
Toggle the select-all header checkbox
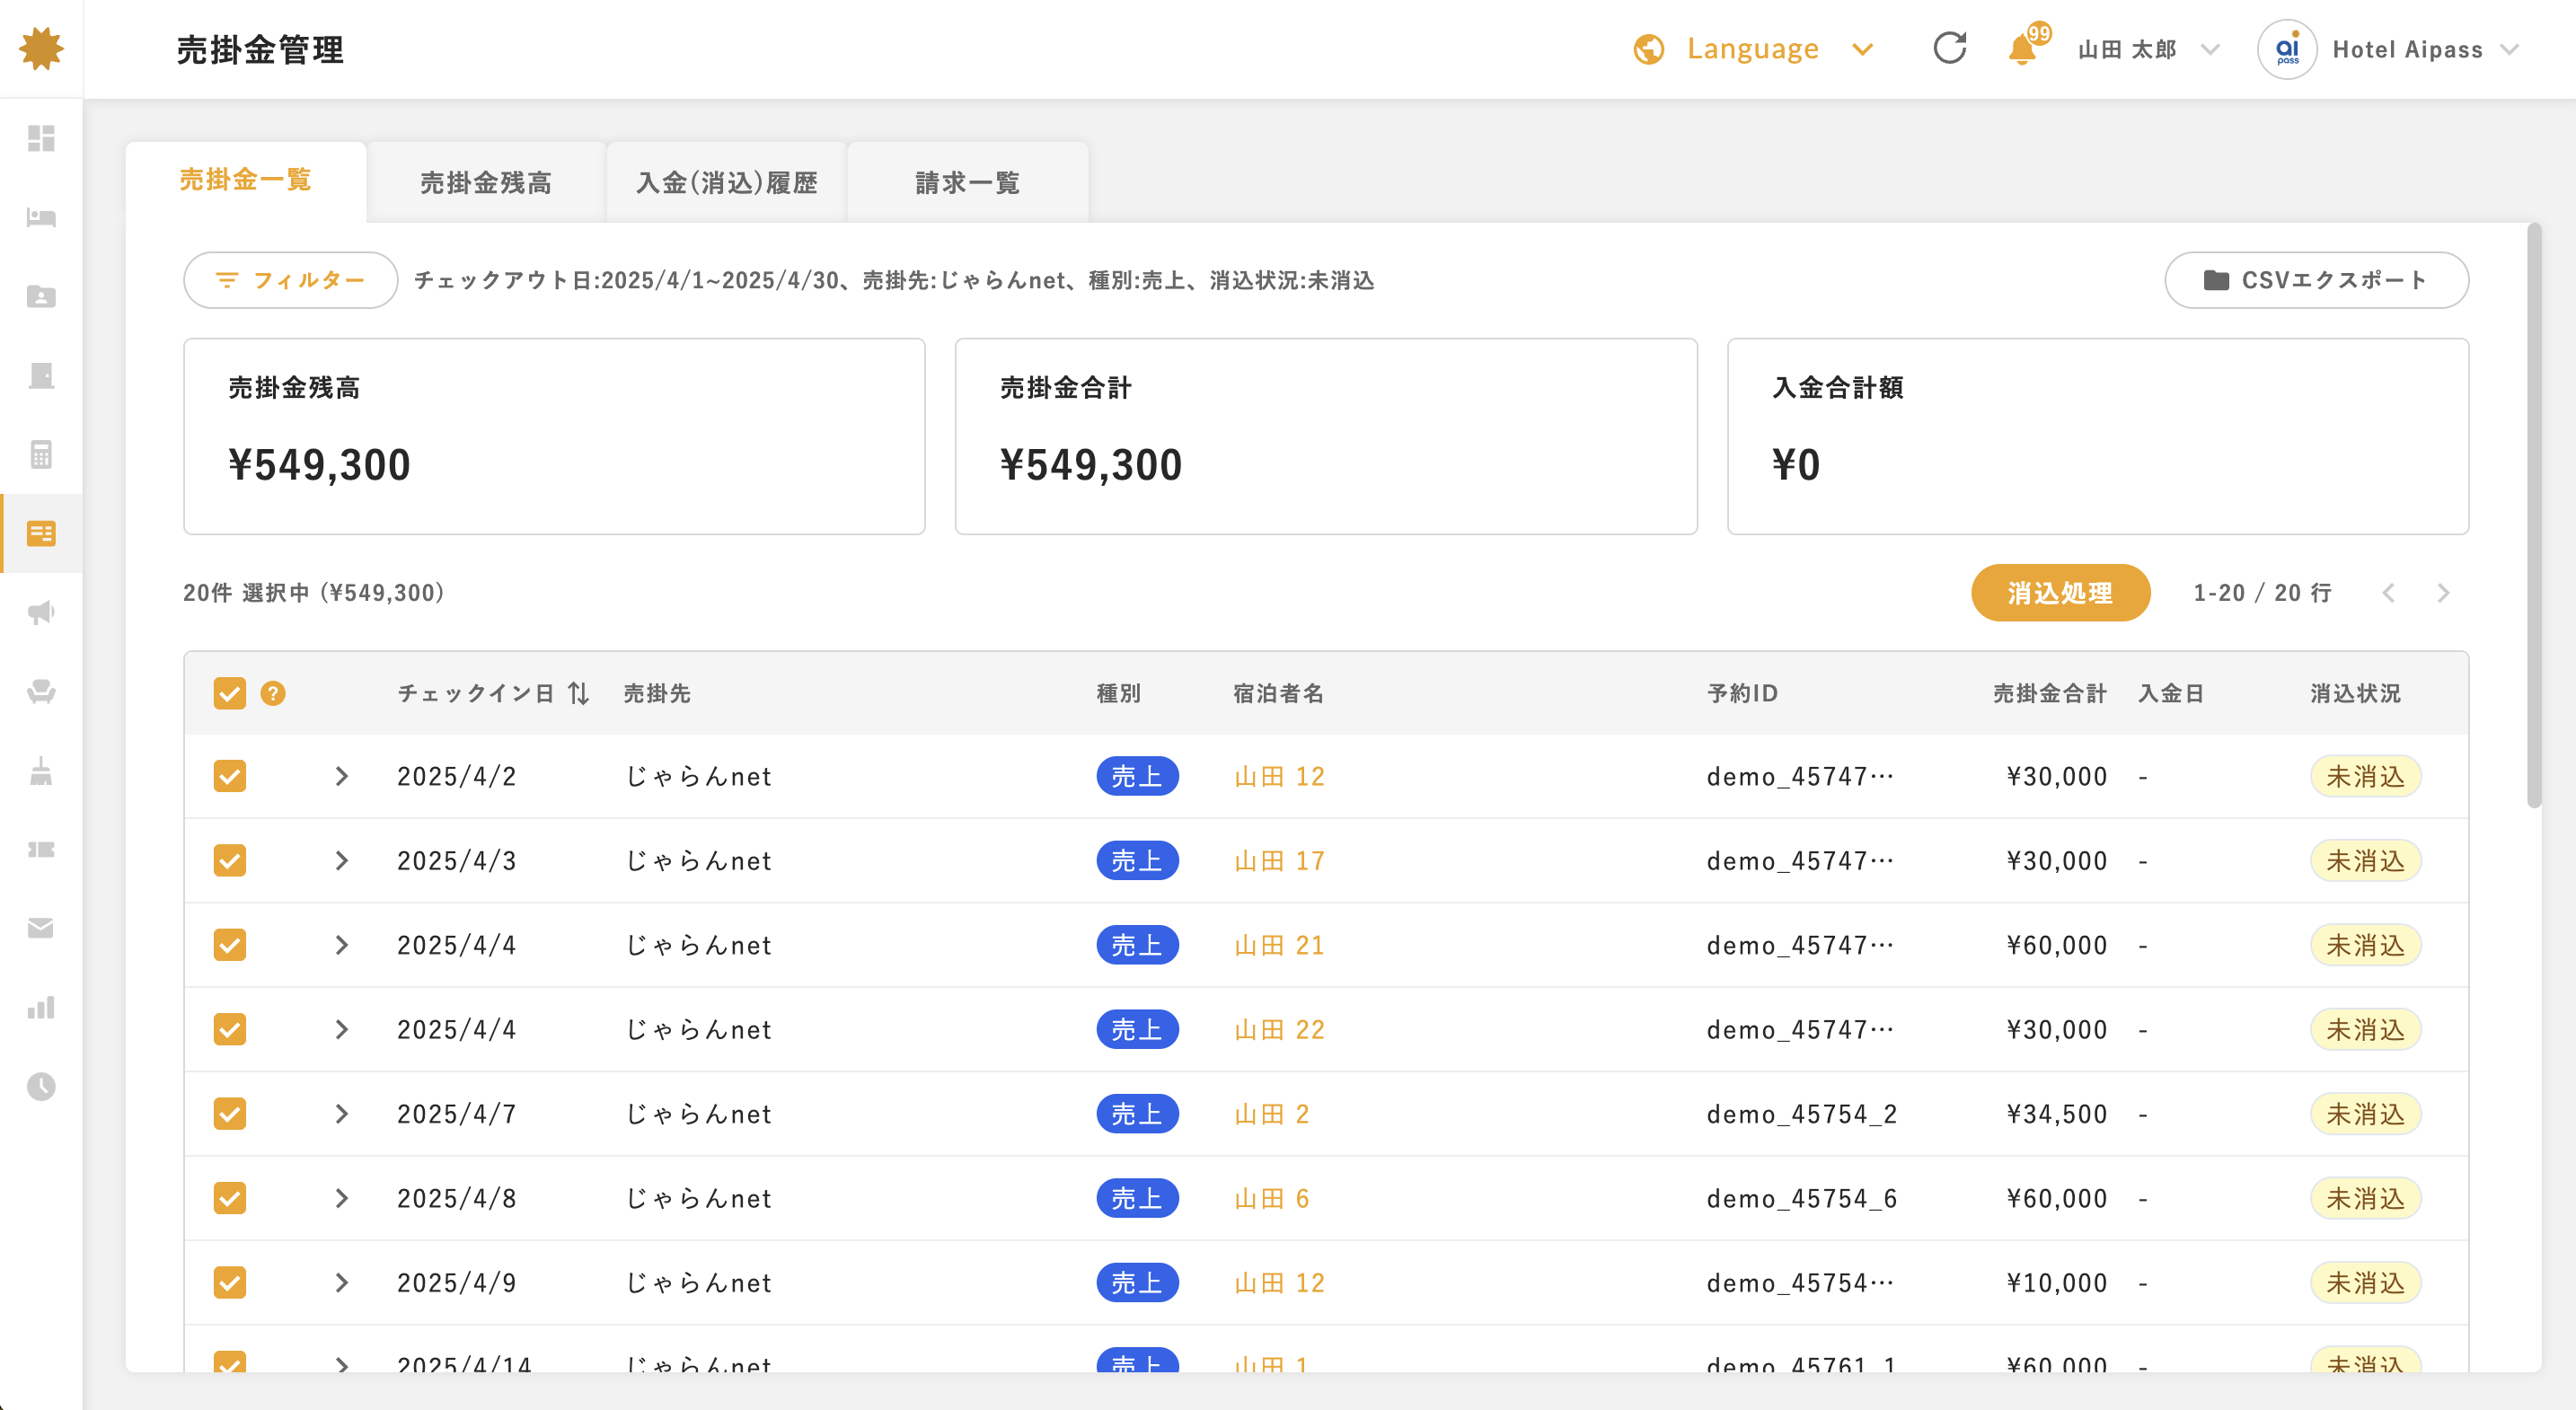coord(230,693)
